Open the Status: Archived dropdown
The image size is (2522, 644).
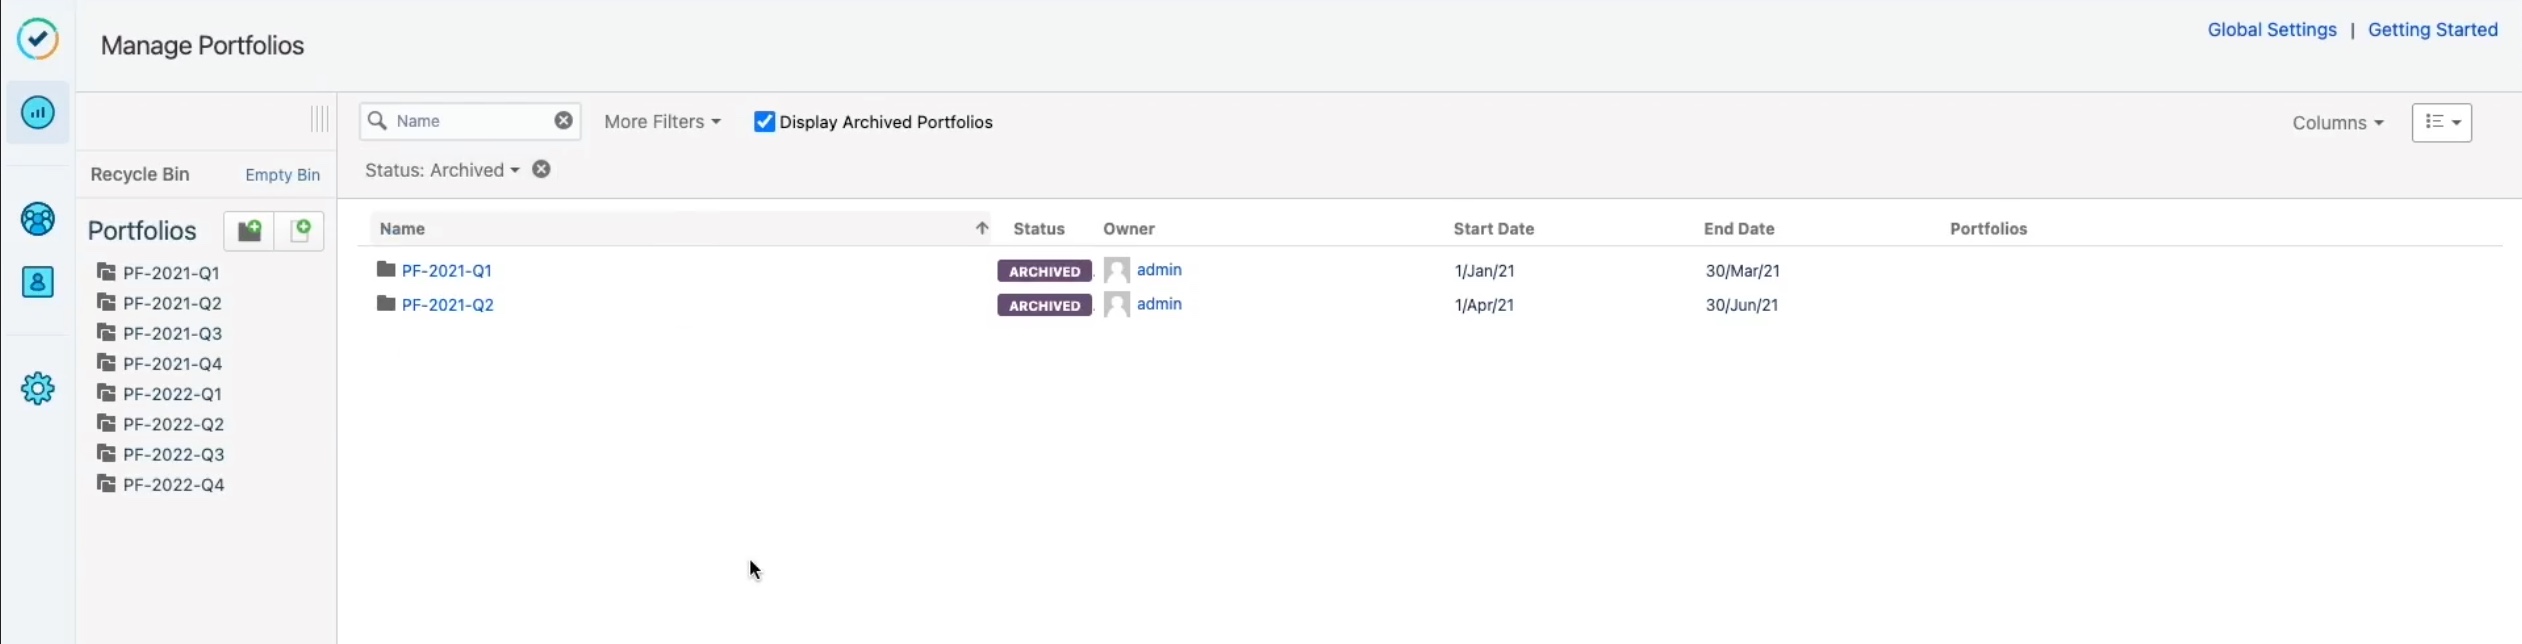click(x=442, y=170)
